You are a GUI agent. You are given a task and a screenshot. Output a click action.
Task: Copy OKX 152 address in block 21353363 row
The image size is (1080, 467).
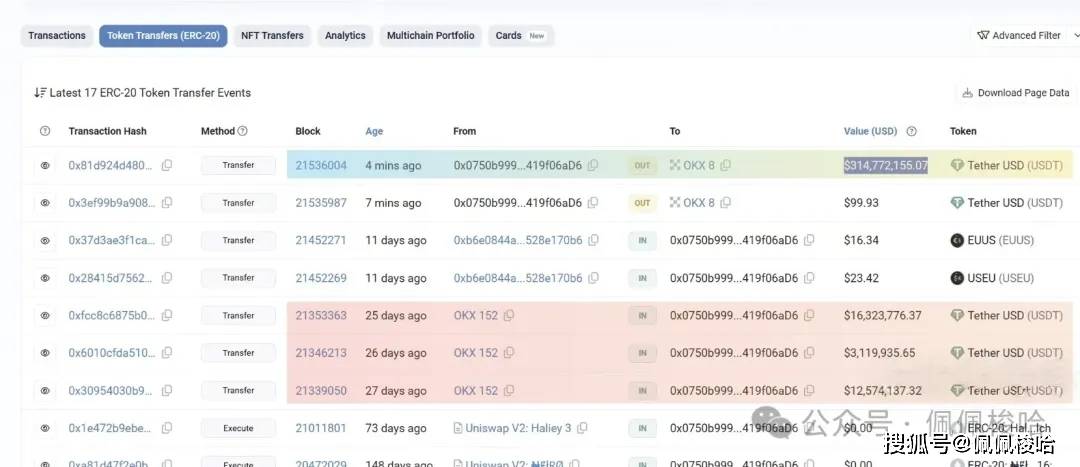coord(509,315)
